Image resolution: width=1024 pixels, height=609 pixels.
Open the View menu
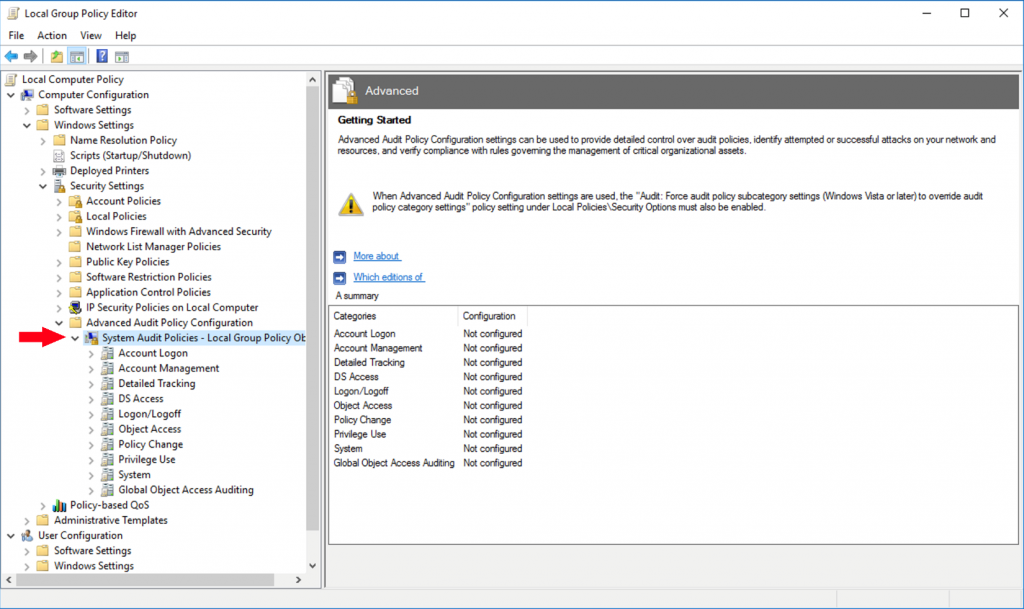[x=91, y=35]
